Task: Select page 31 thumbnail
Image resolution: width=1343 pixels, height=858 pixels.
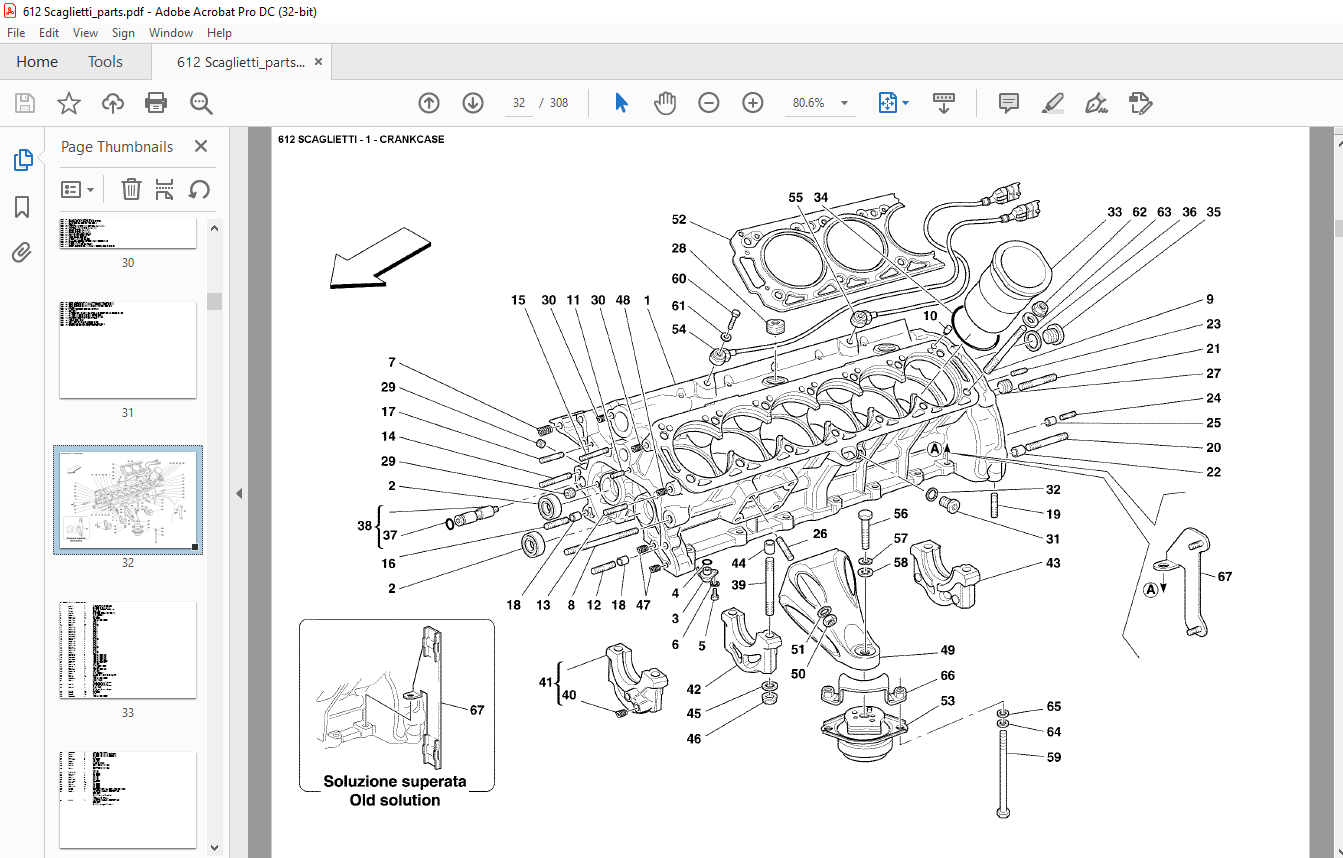Action: click(x=128, y=348)
